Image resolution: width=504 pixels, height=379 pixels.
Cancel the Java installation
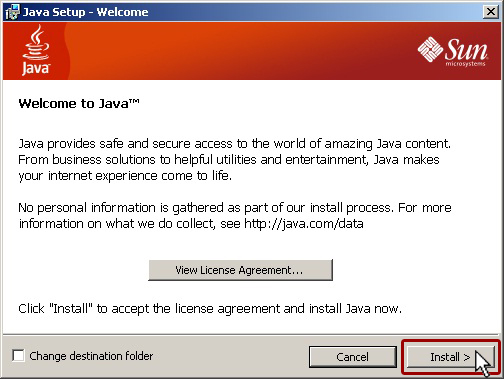tap(353, 357)
